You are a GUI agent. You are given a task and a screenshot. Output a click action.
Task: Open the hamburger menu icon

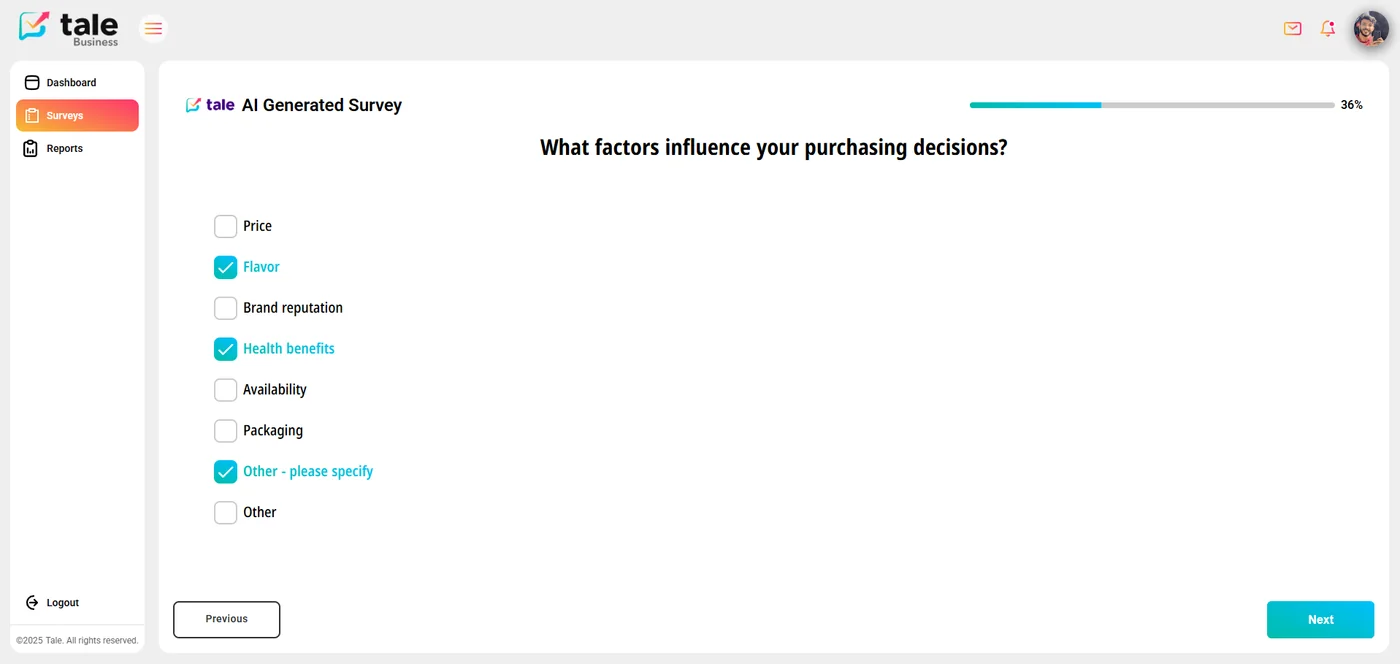(153, 28)
